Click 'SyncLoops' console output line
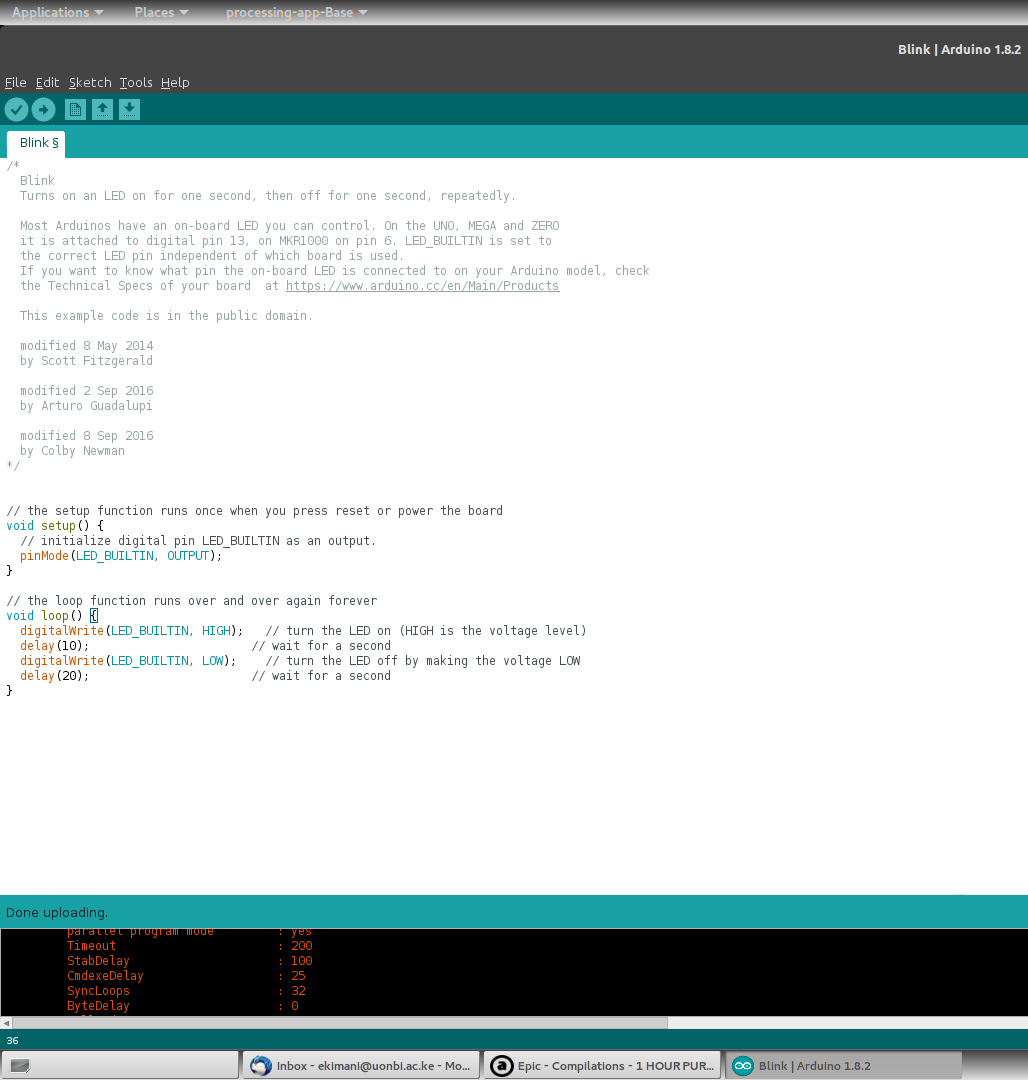 [187, 991]
